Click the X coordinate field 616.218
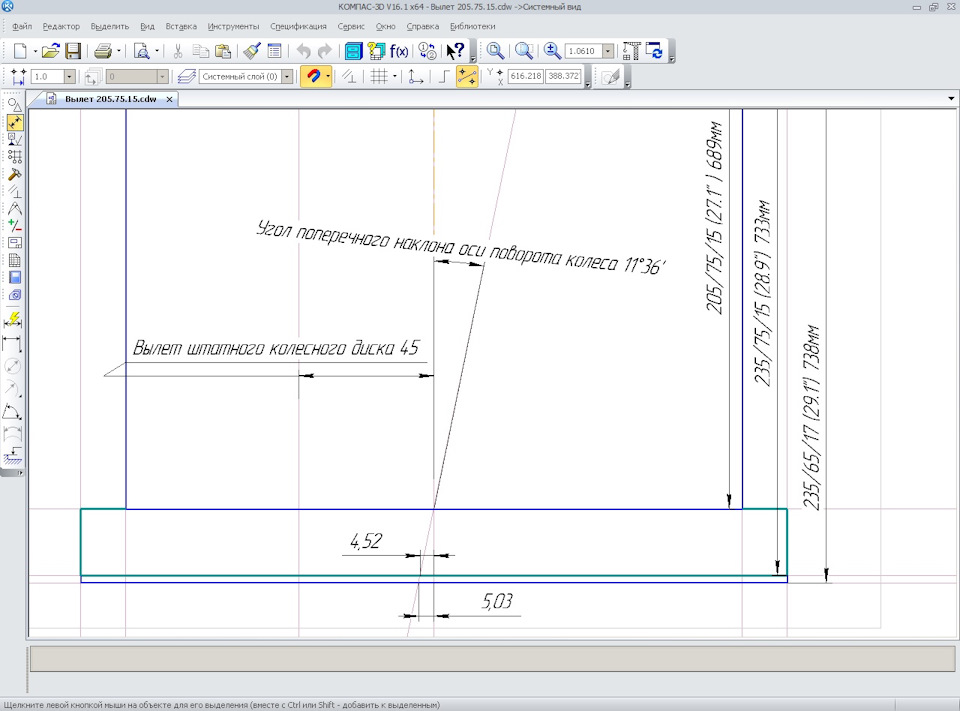Viewport: 960px width, 711px height. pyautogui.click(x=525, y=76)
